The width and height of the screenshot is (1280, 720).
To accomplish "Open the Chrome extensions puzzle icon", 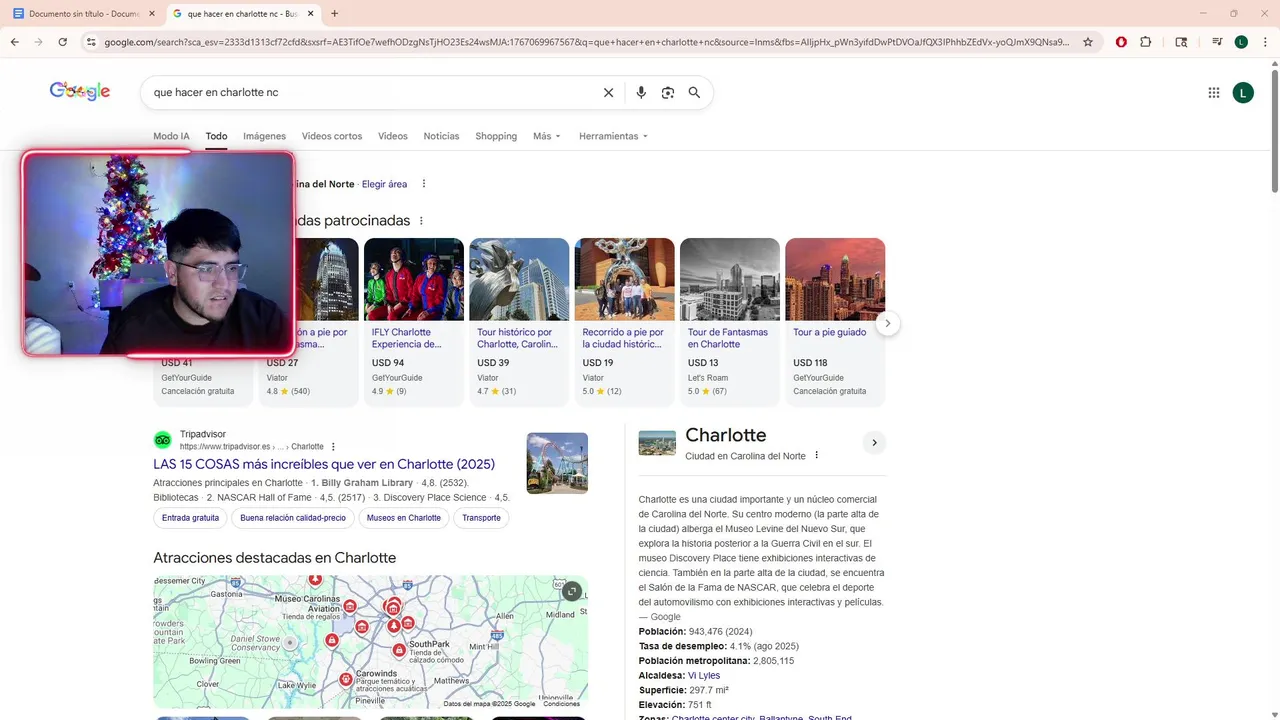I will pyautogui.click(x=1146, y=42).
